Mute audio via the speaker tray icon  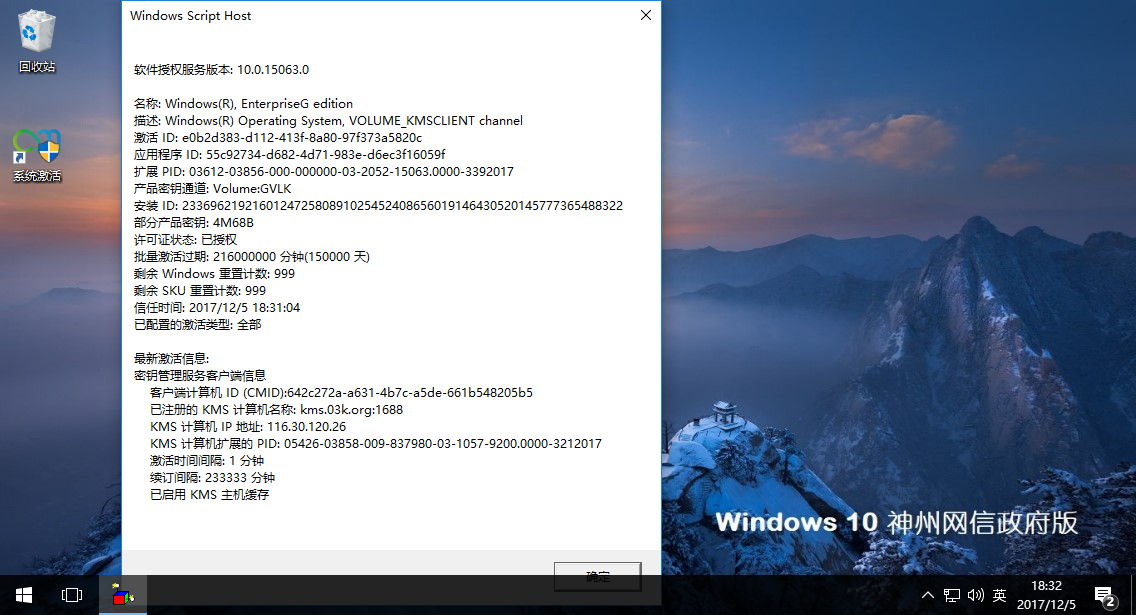point(975,594)
